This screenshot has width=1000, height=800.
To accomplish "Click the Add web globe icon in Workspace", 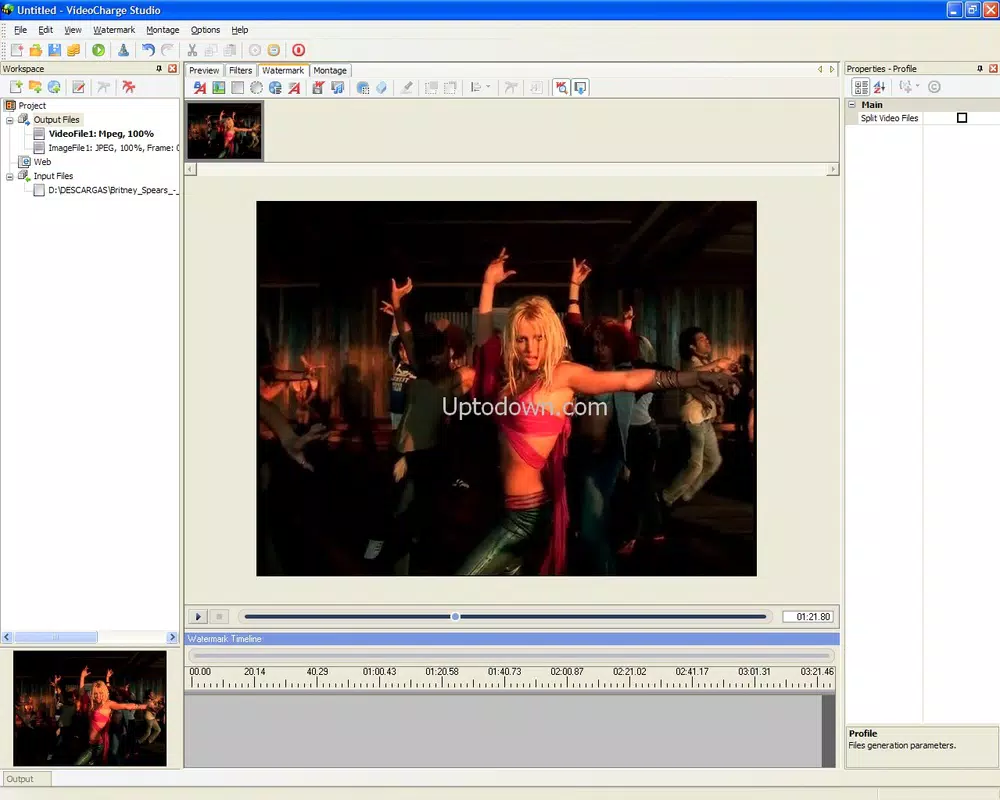I will [54, 87].
